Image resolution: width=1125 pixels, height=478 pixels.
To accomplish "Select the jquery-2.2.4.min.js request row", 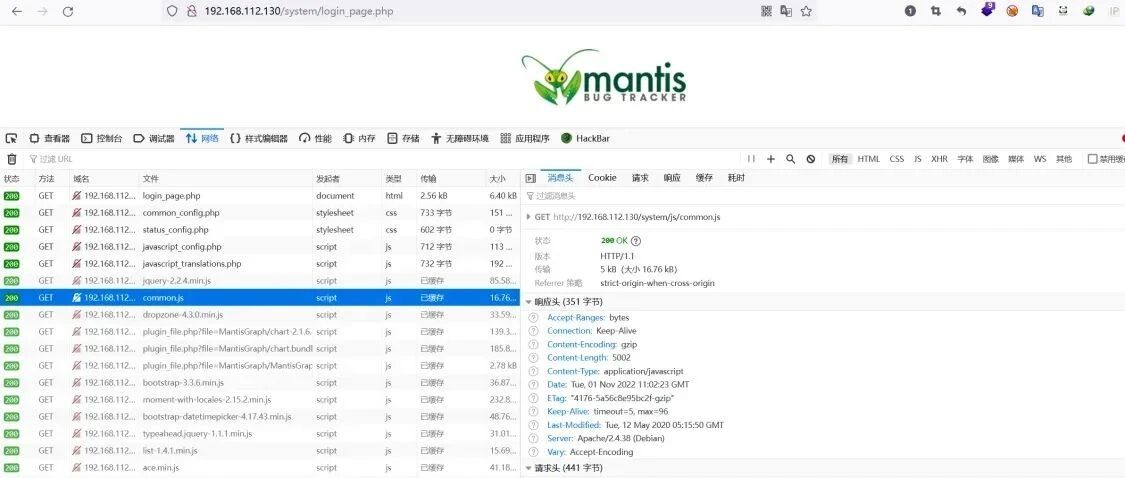I will coord(260,281).
